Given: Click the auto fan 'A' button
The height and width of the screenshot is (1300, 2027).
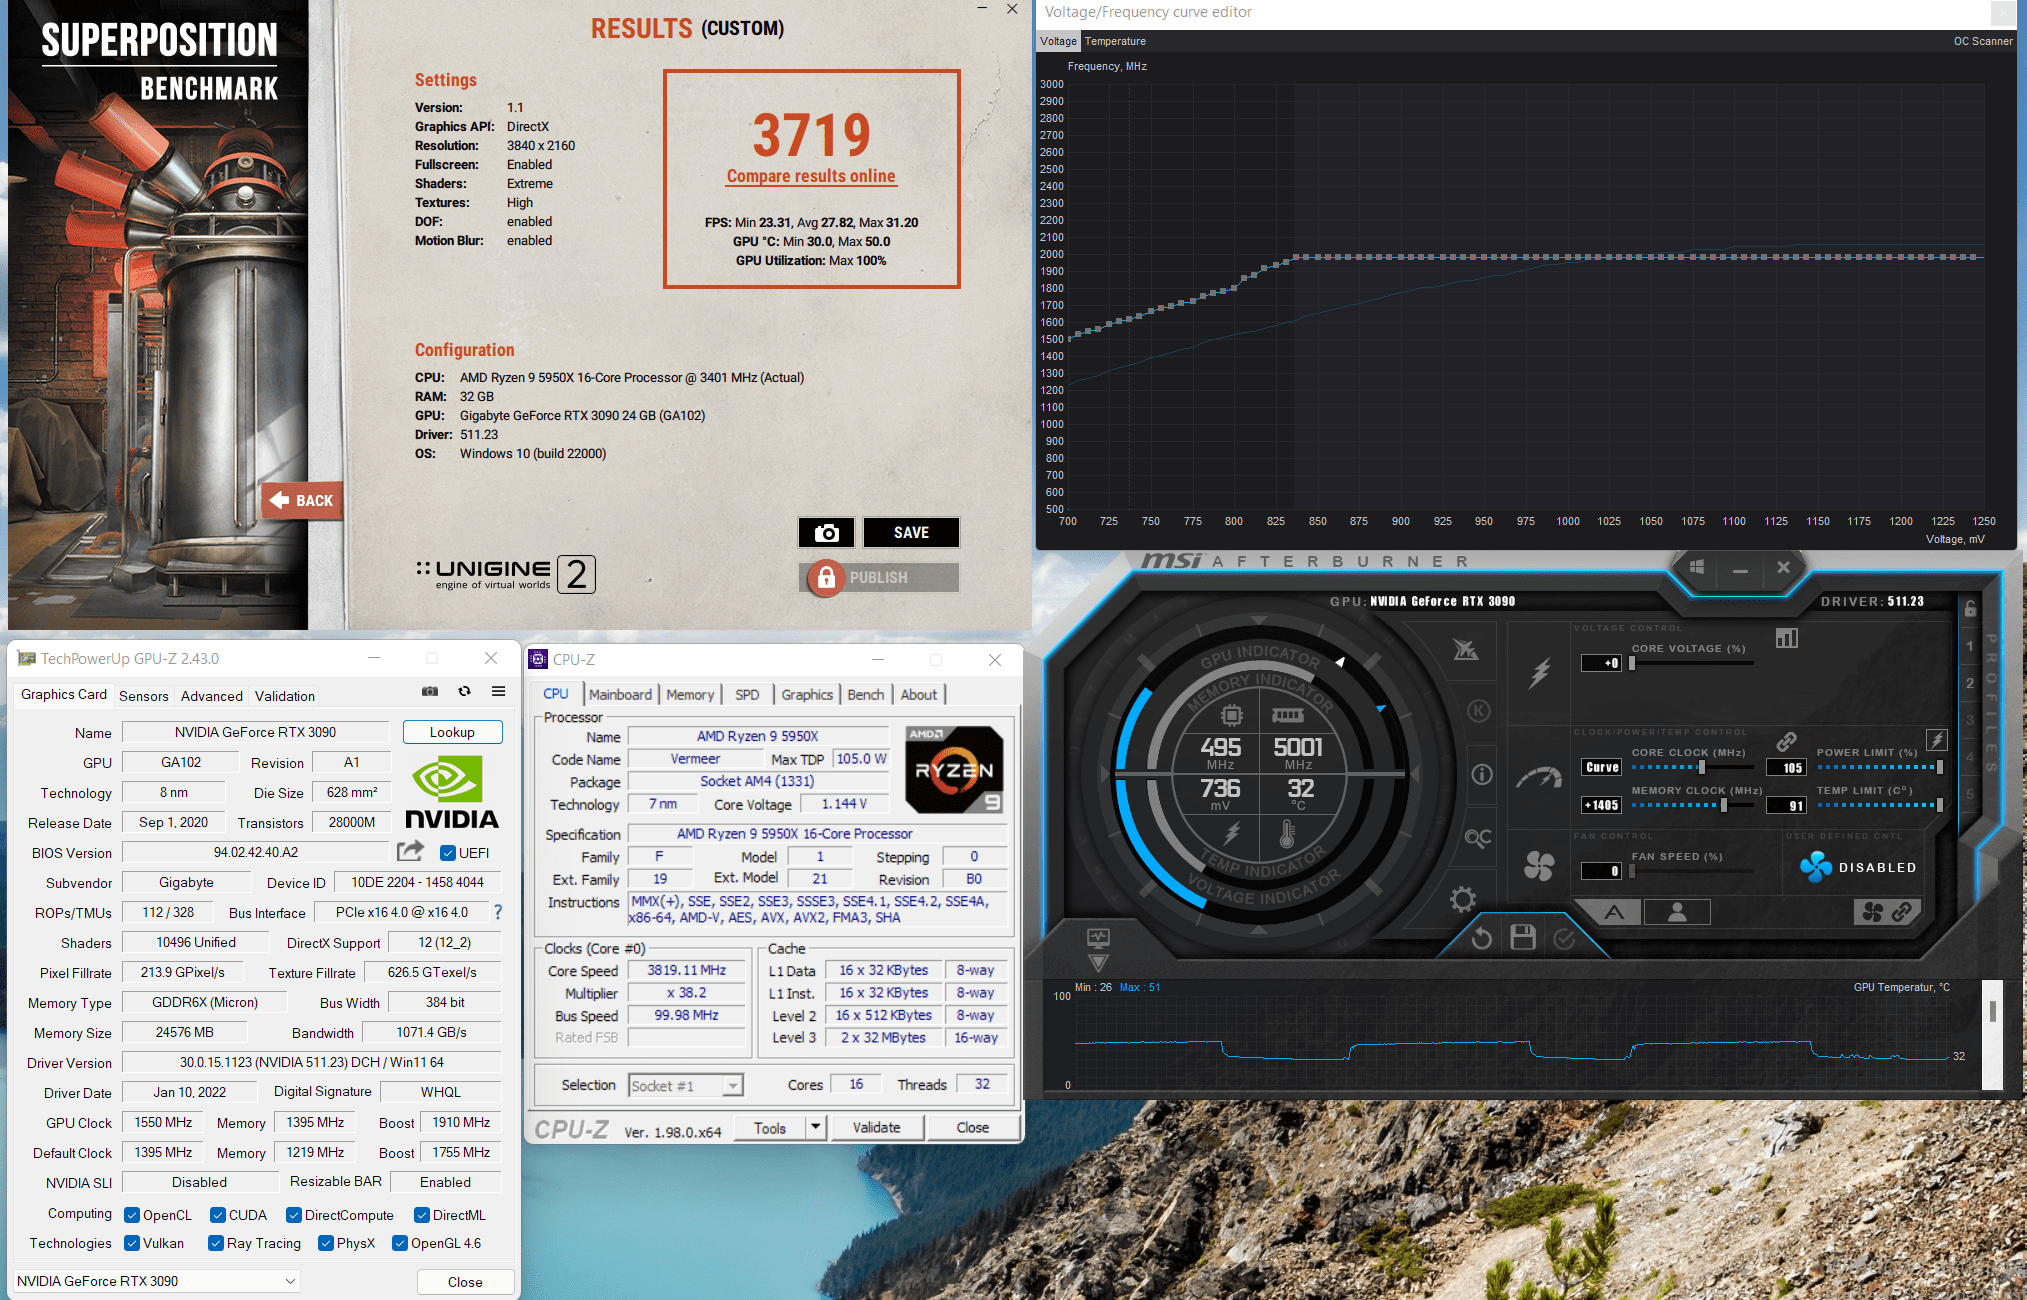Looking at the screenshot, I should click(x=1614, y=911).
